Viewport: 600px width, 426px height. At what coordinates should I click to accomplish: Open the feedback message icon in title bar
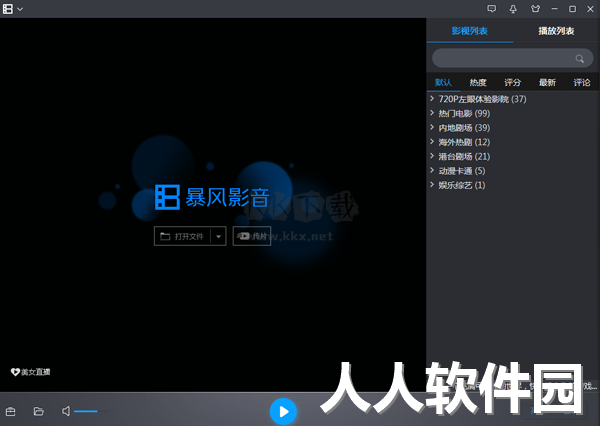(x=491, y=9)
